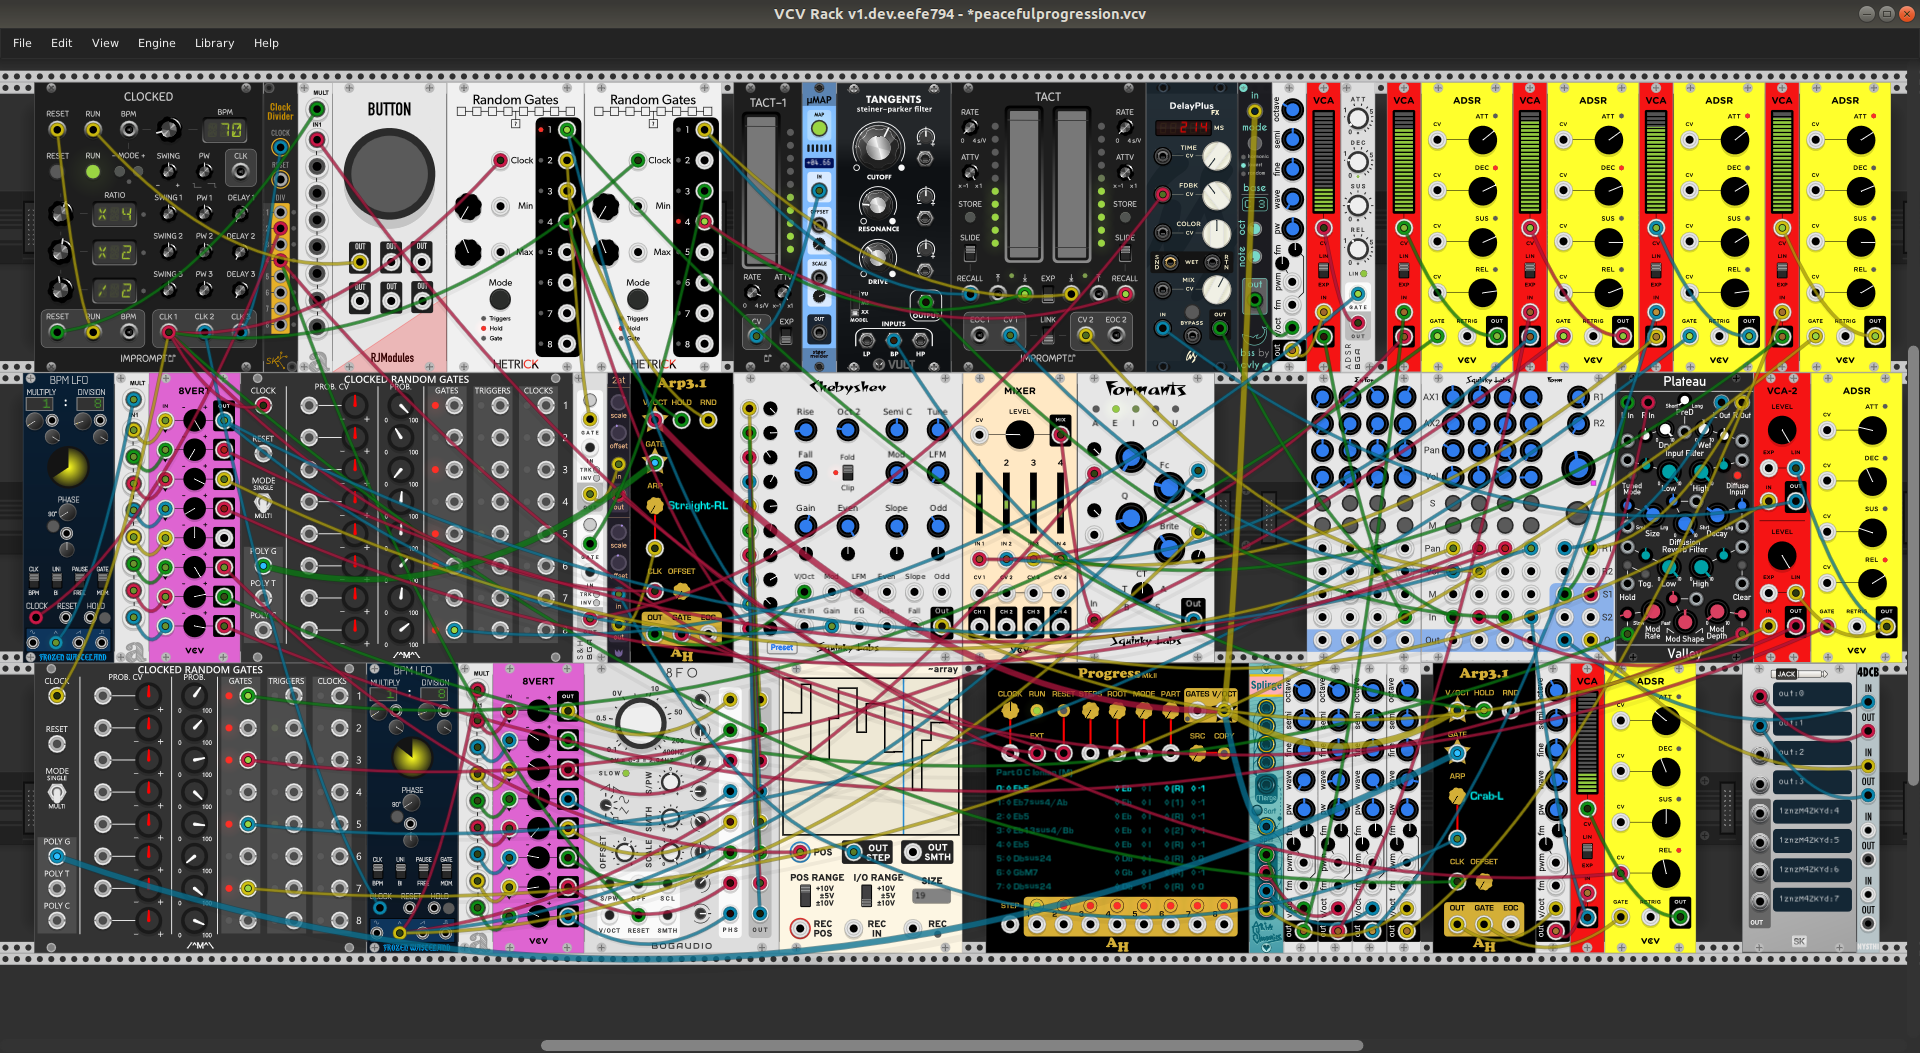
Task: Click the LEVEL knob on MIXER module
Action: (1019, 435)
